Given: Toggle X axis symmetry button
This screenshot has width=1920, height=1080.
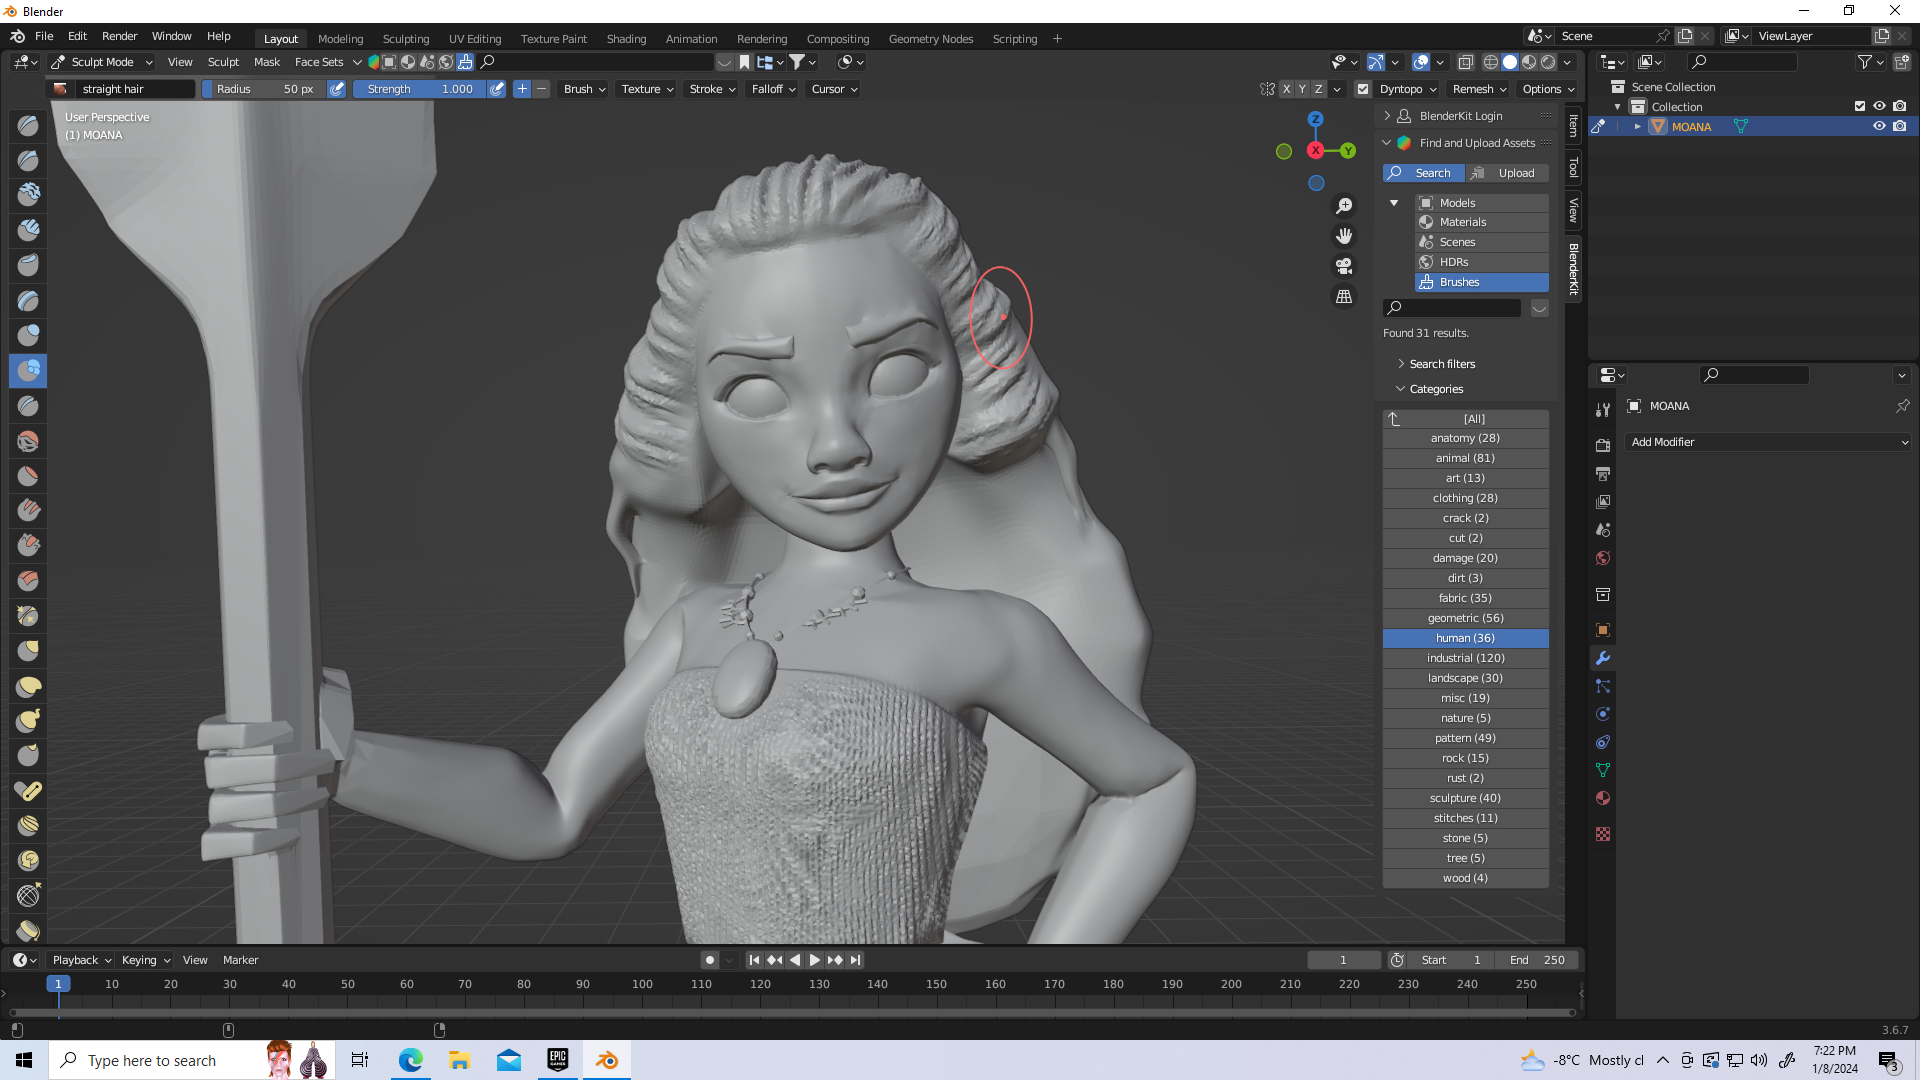Looking at the screenshot, I should [x=1286, y=89].
